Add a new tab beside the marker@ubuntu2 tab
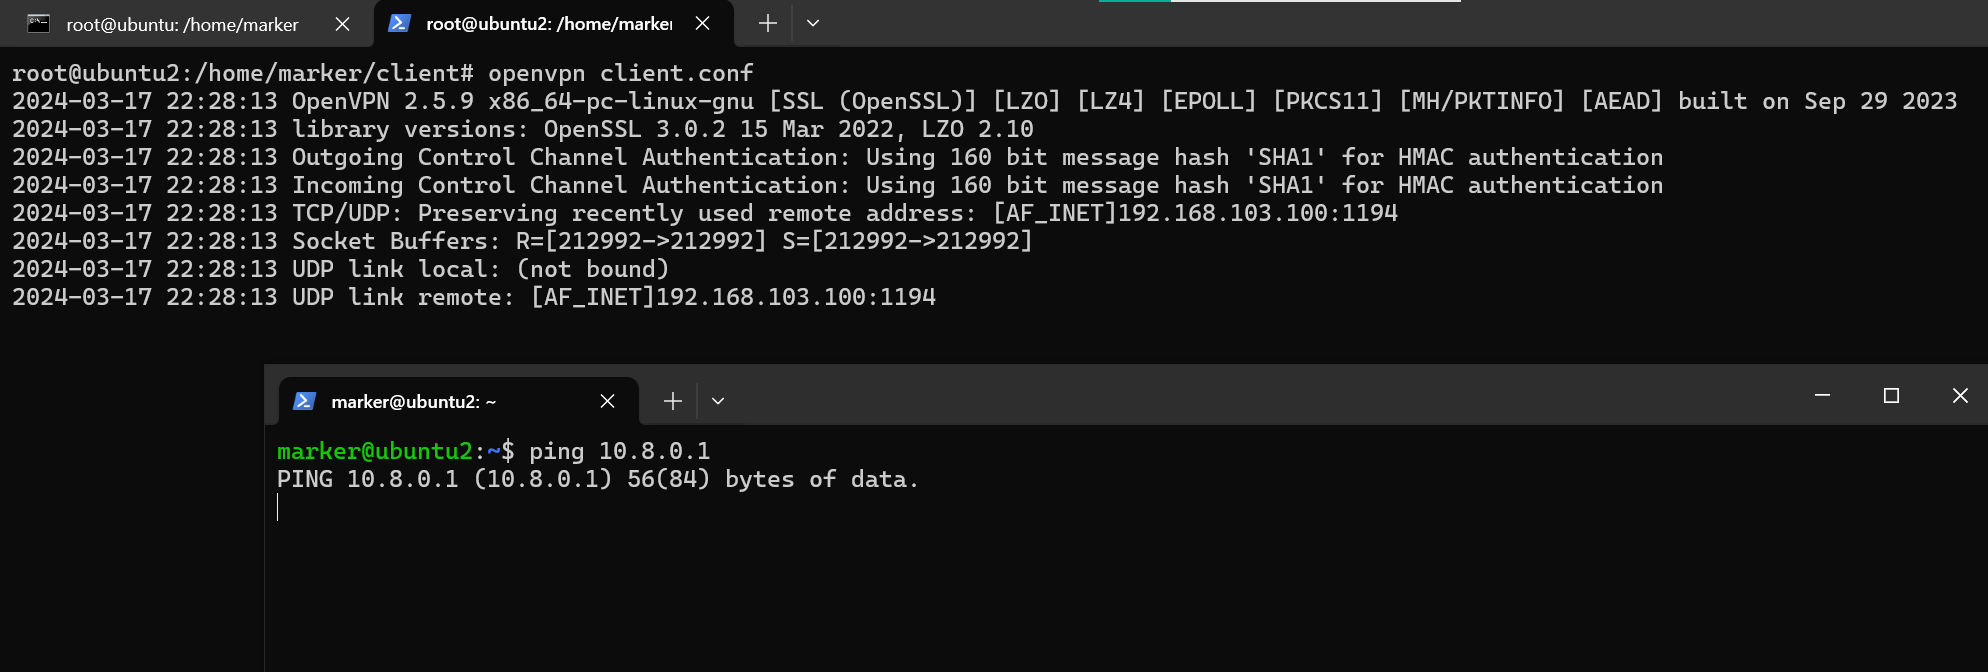This screenshot has width=1988, height=672. pos(673,401)
